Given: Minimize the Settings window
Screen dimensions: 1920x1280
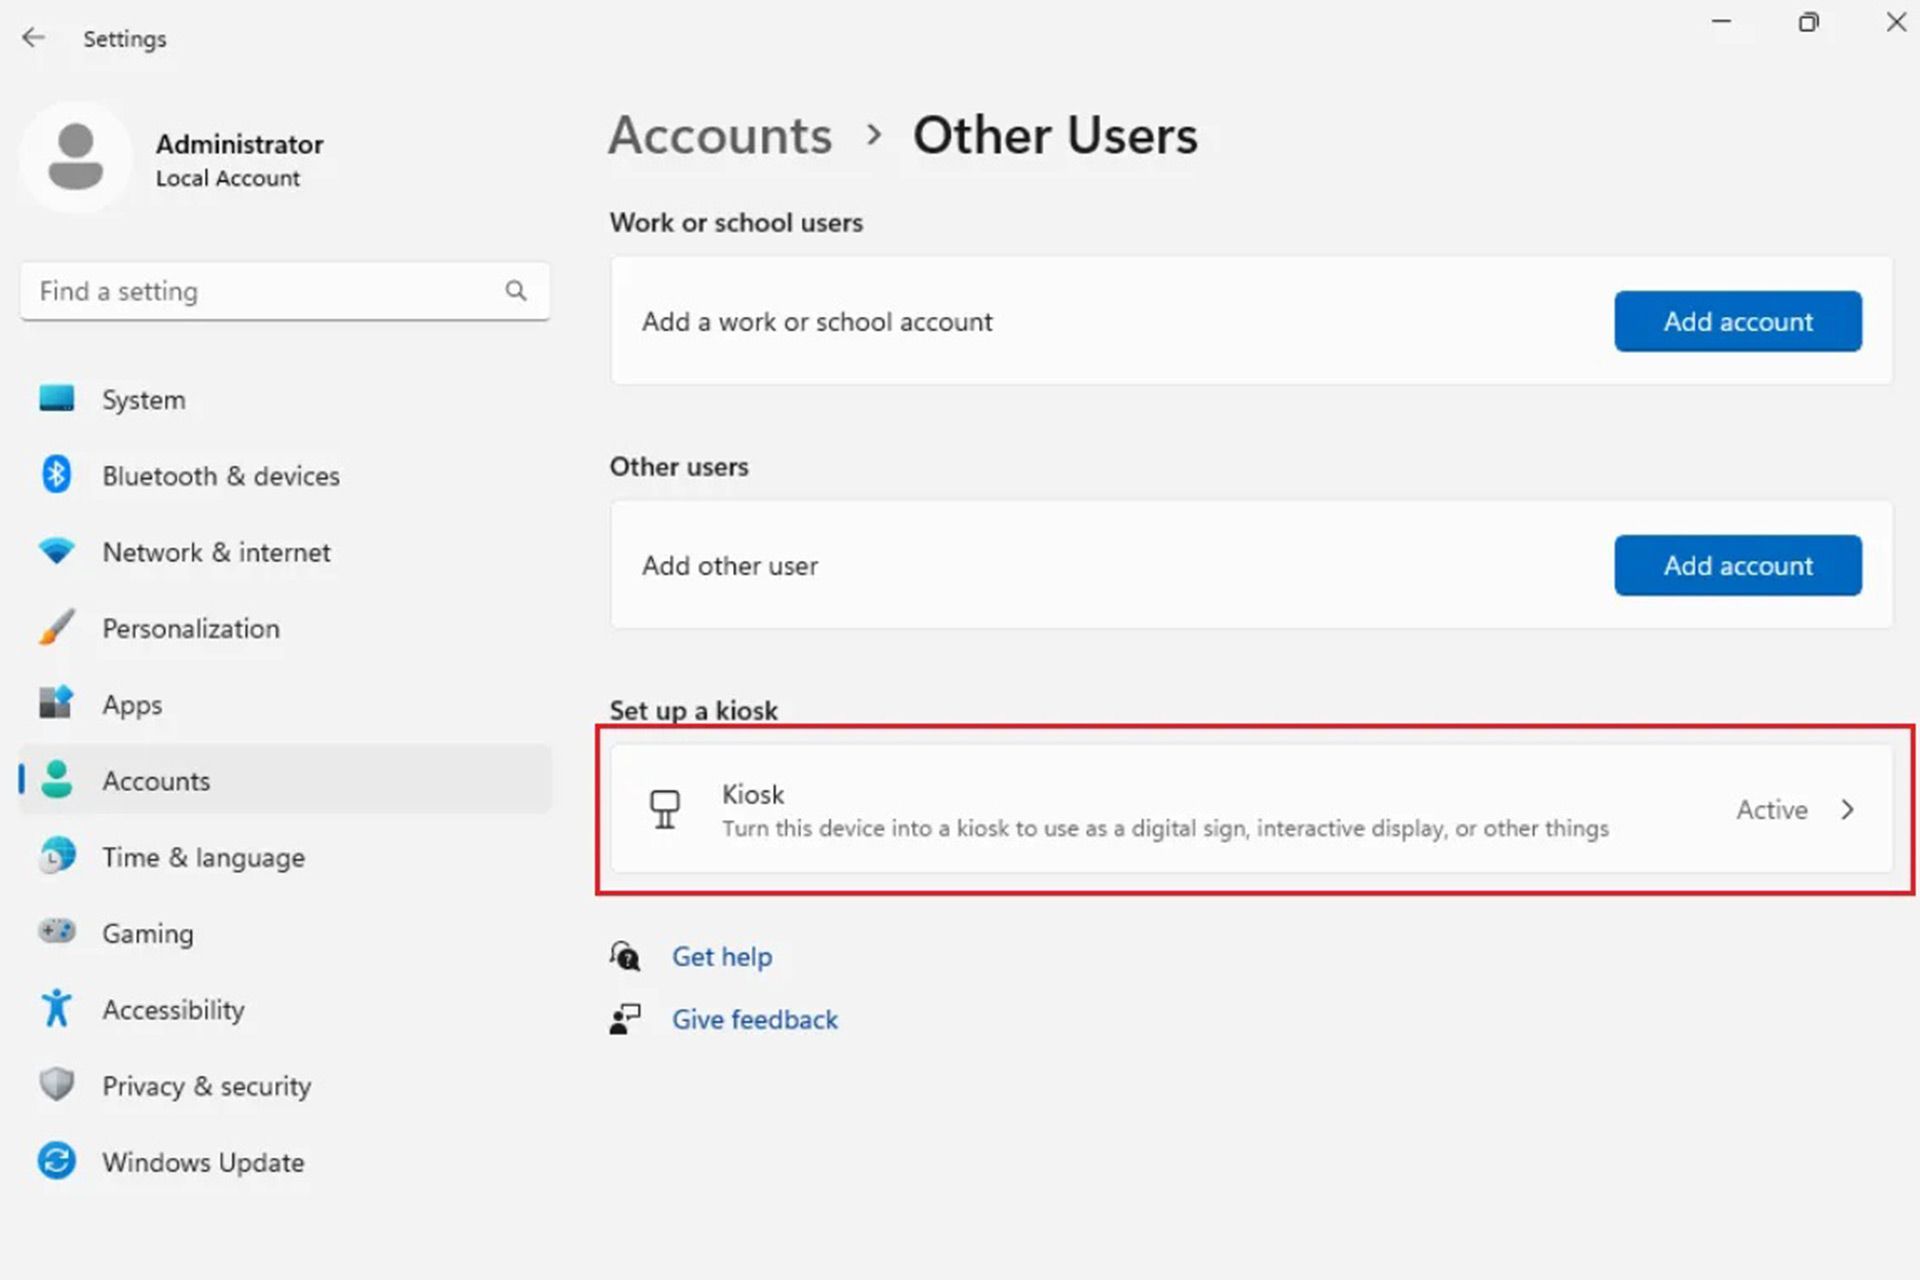Looking at the screenshot, I should pyautogui.click(x=1721, y=21).
